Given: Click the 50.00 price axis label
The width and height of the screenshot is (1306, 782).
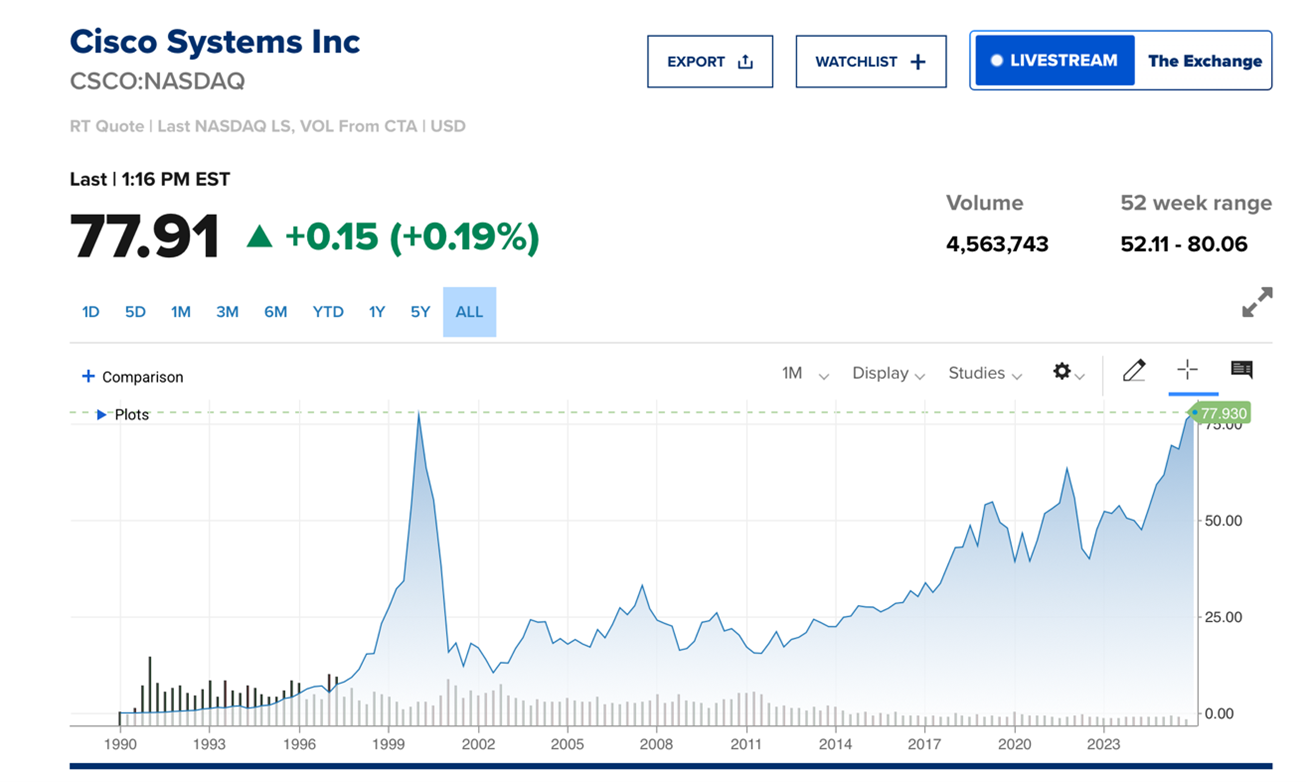Looking at the screenshot, I should pos(1221,521).
